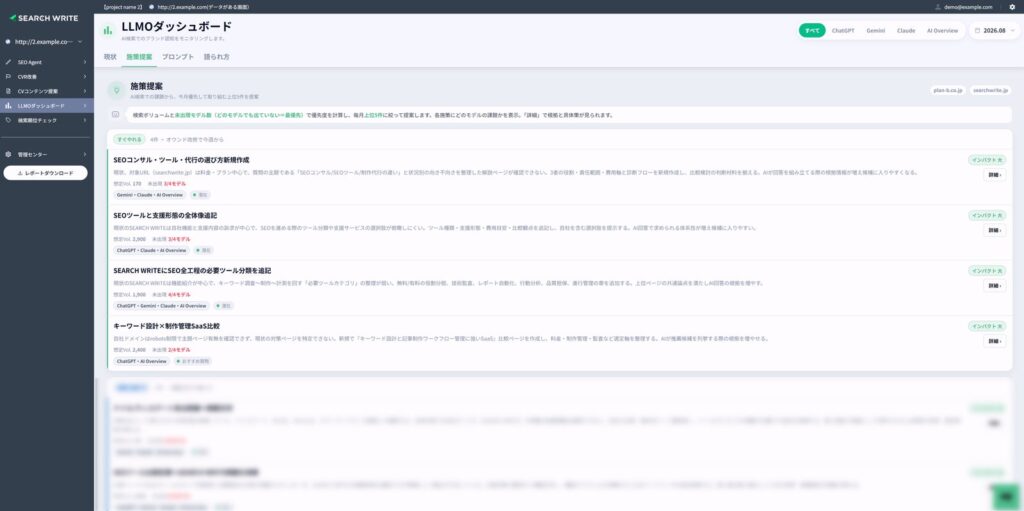Click title キーワード設計×制作管理SaaS比較
This screenshot has height=511, width=1024.
[167, 325]
